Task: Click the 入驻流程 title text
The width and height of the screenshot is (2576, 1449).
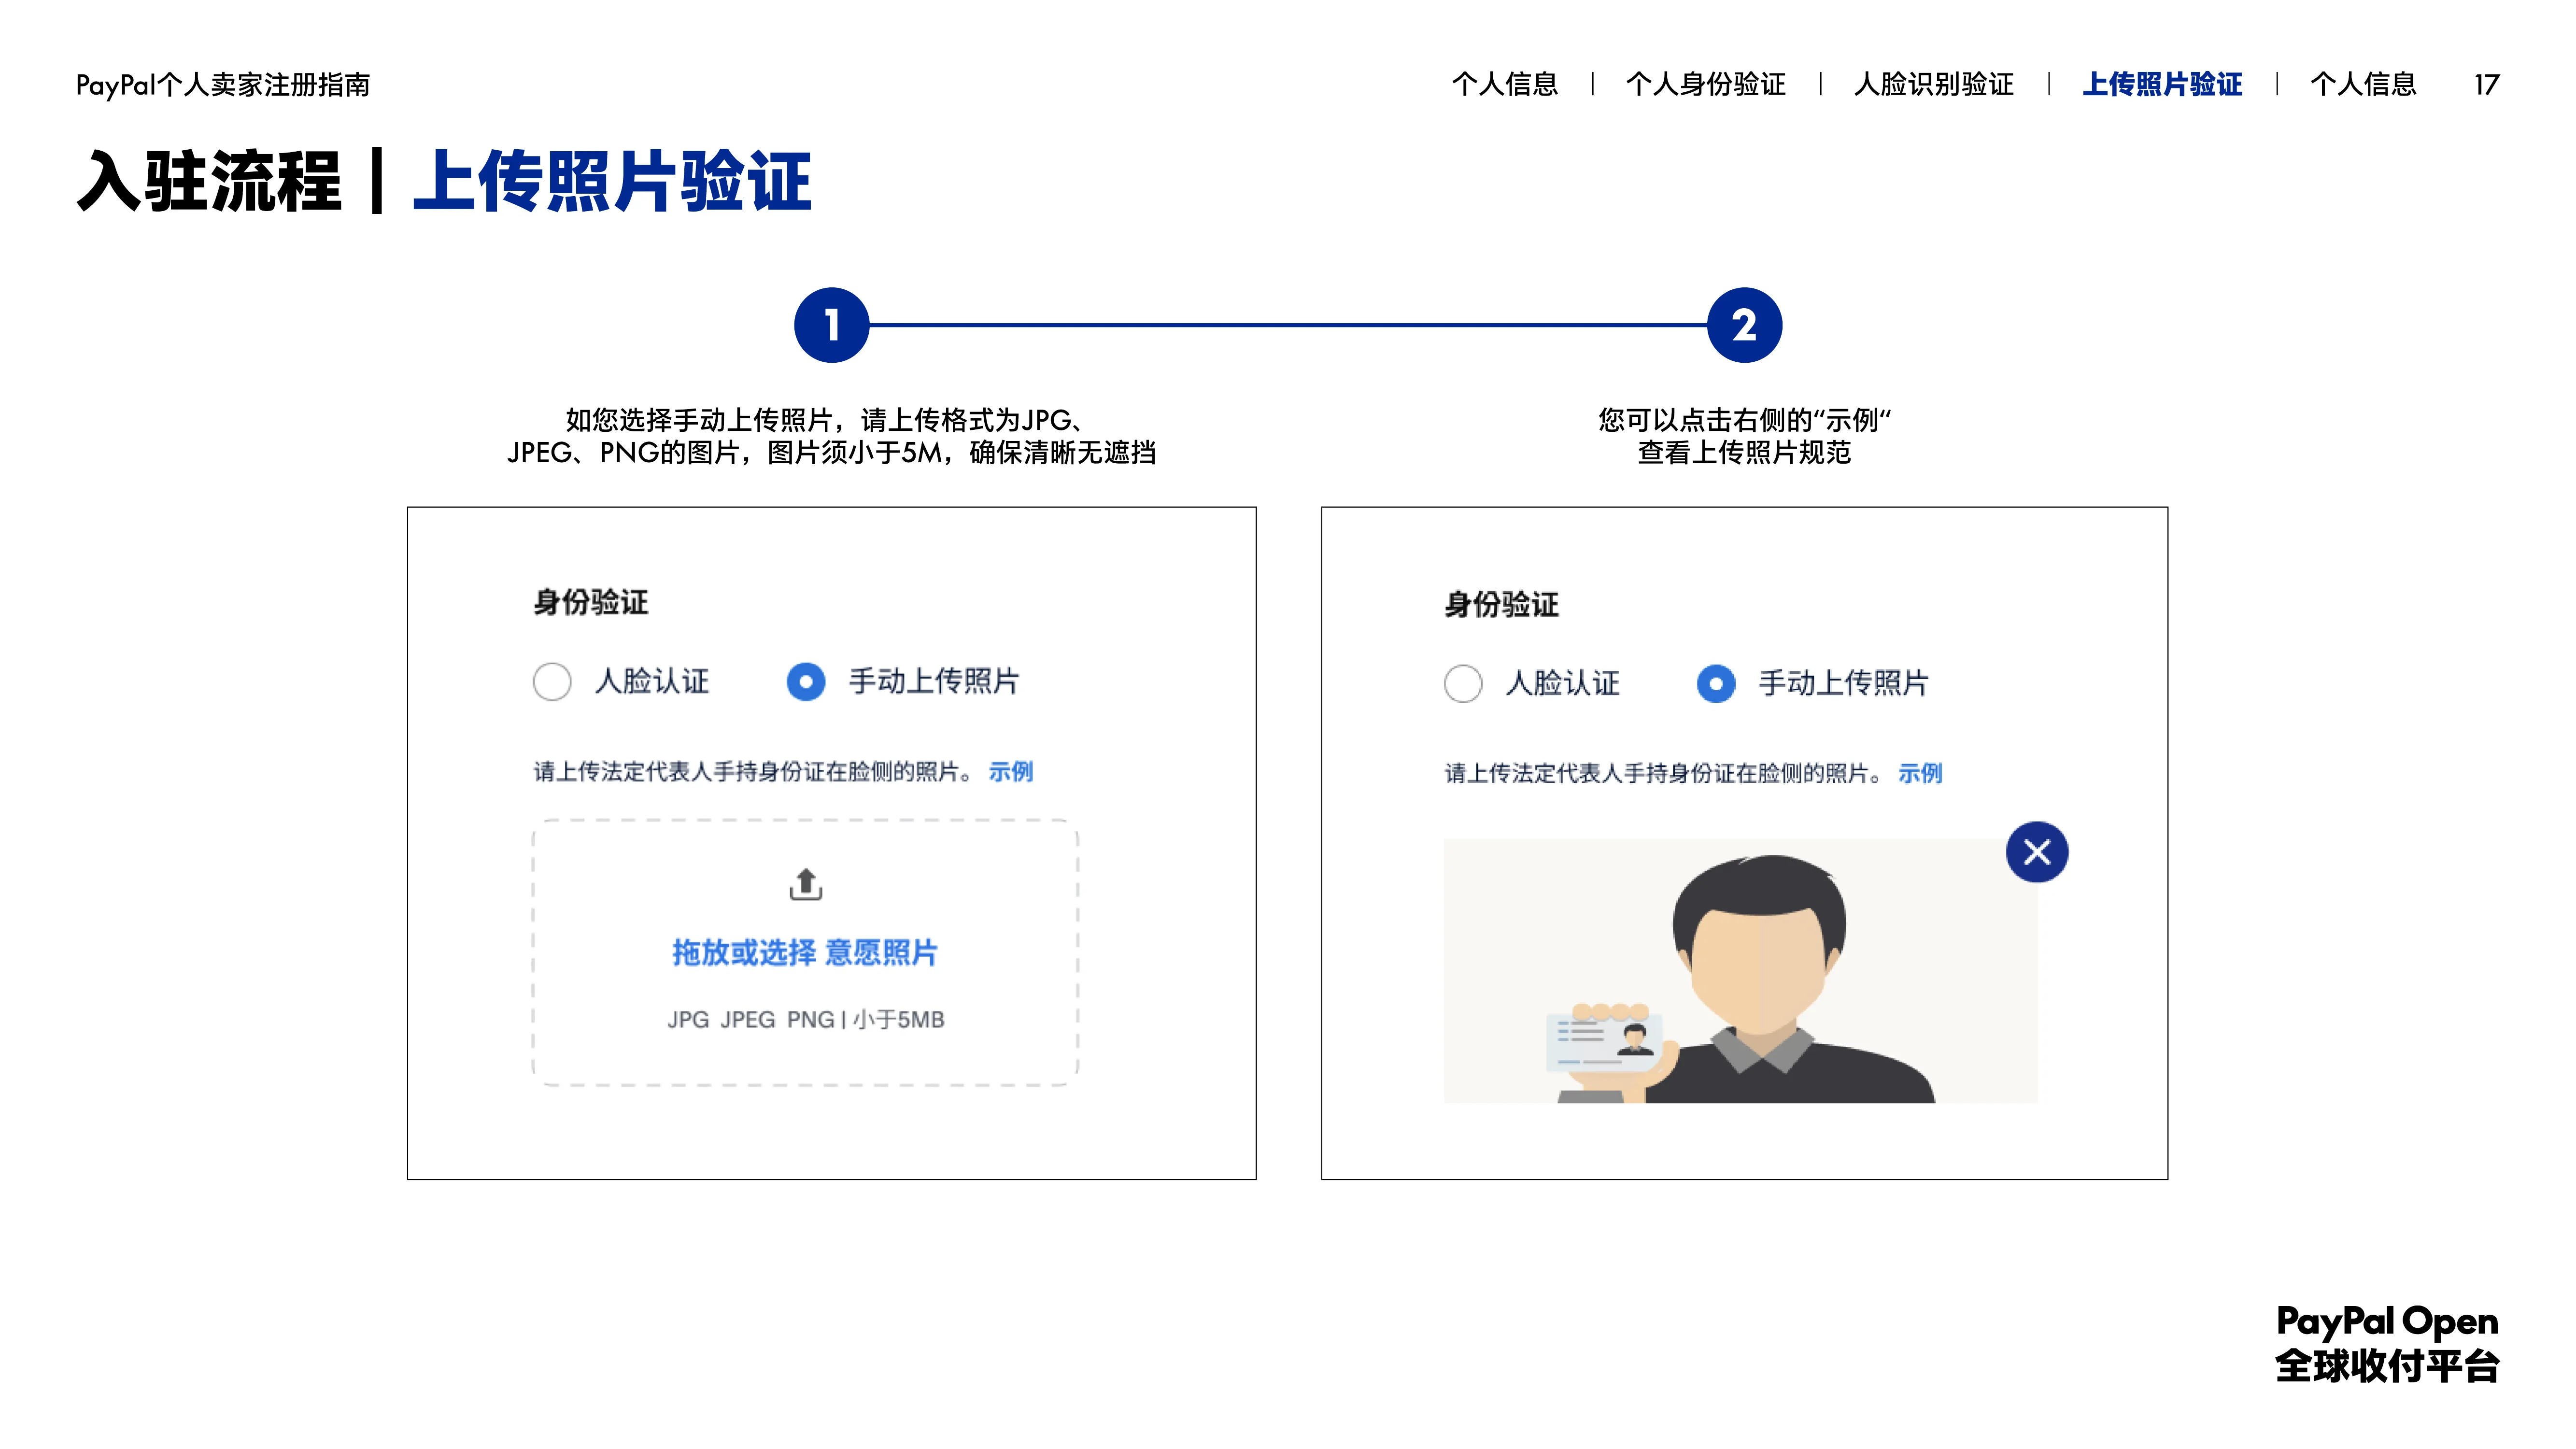Action: pyautogui.click(x=210, y=182)
